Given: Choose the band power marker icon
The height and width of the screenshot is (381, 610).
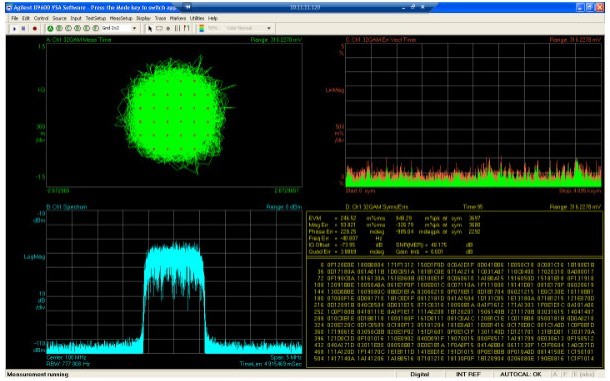Looking at the screenshot, I should click(177, 28).
